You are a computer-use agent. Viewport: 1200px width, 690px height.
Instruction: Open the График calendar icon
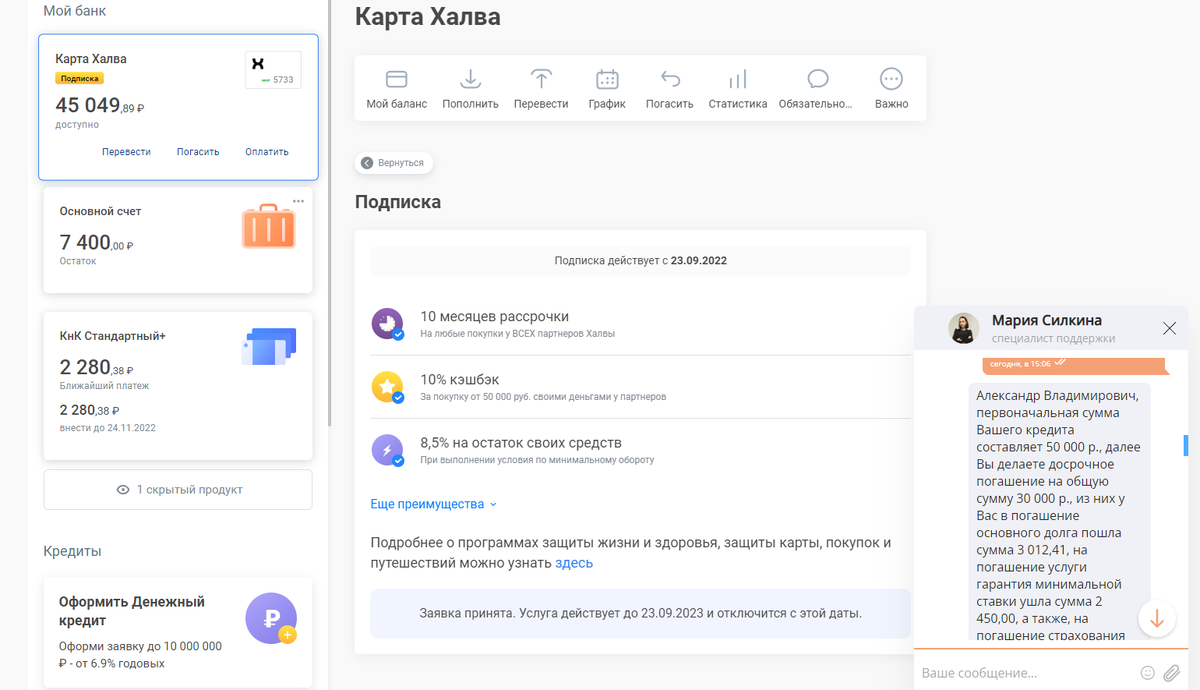click(x=607, y=79)
